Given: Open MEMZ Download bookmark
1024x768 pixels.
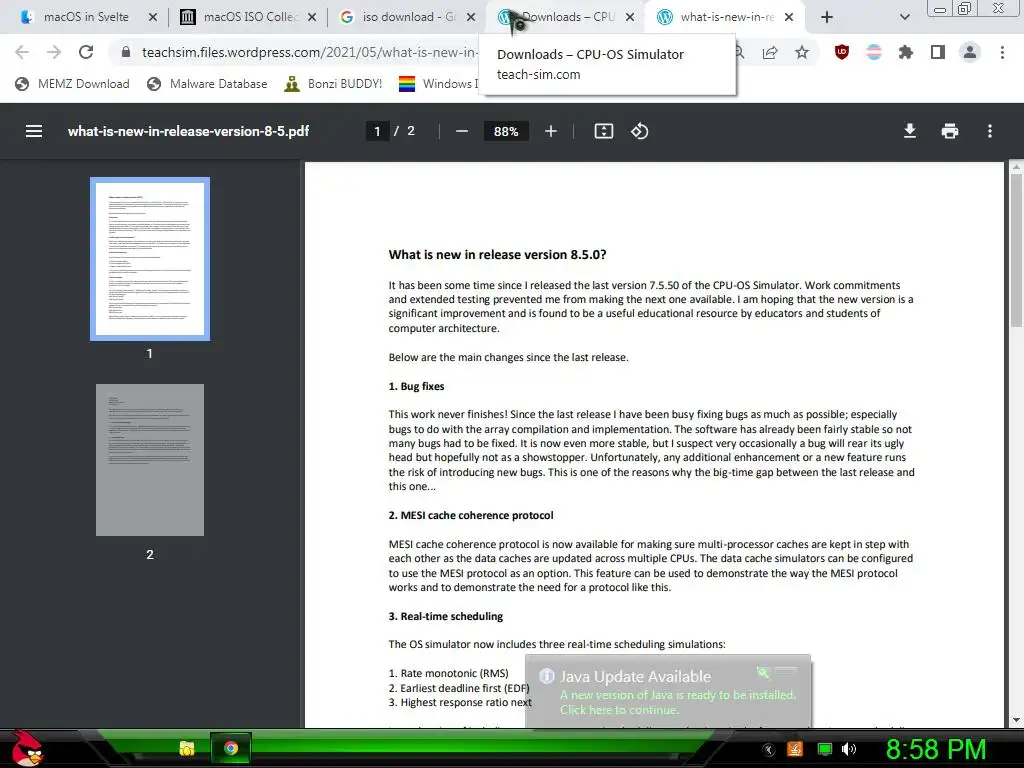Looking at the screenshot, I should [x=72, y=84].
